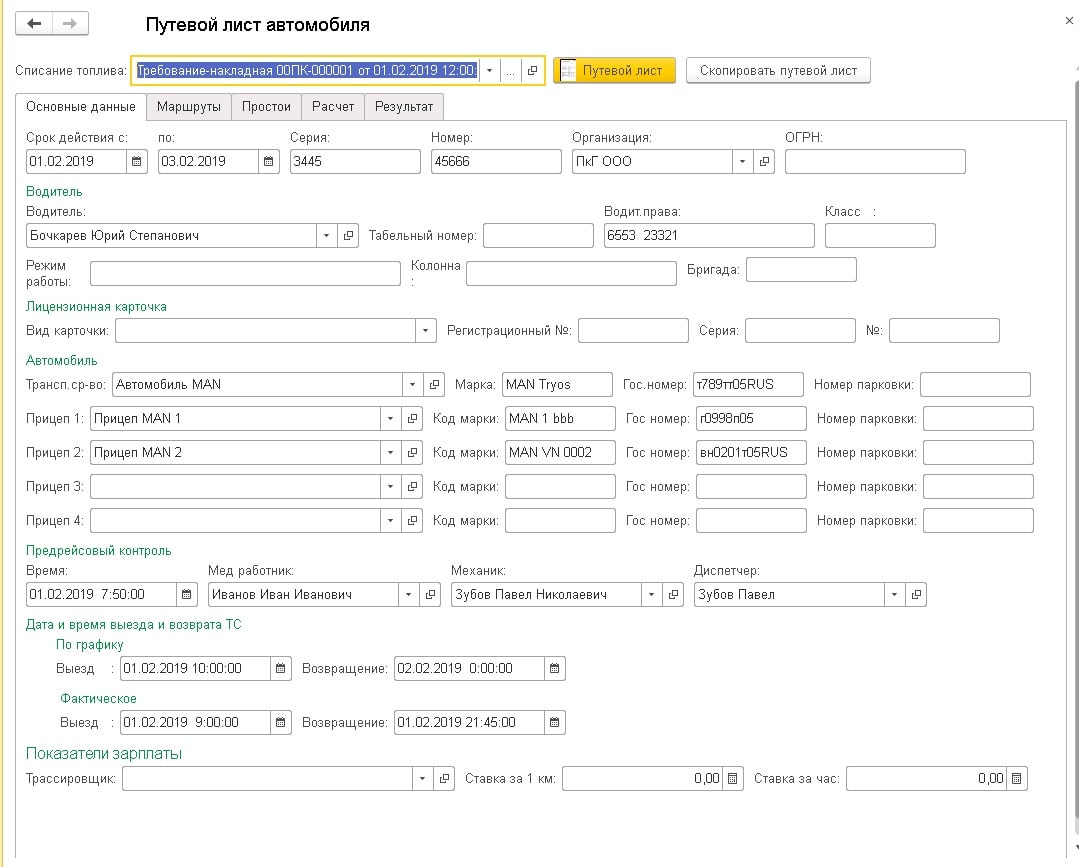Open the Списание топлива document link icon

(x=532, y=70)
